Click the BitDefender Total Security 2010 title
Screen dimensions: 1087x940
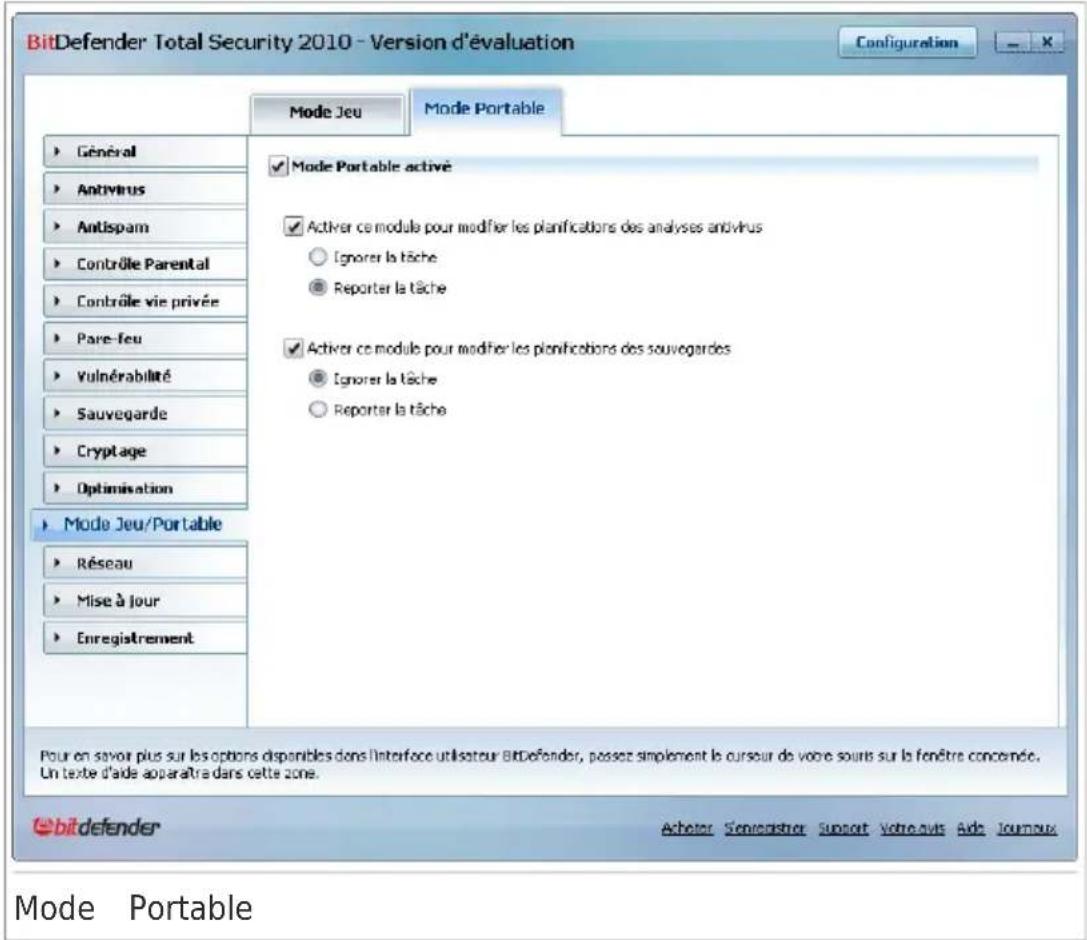coord(300,42)
